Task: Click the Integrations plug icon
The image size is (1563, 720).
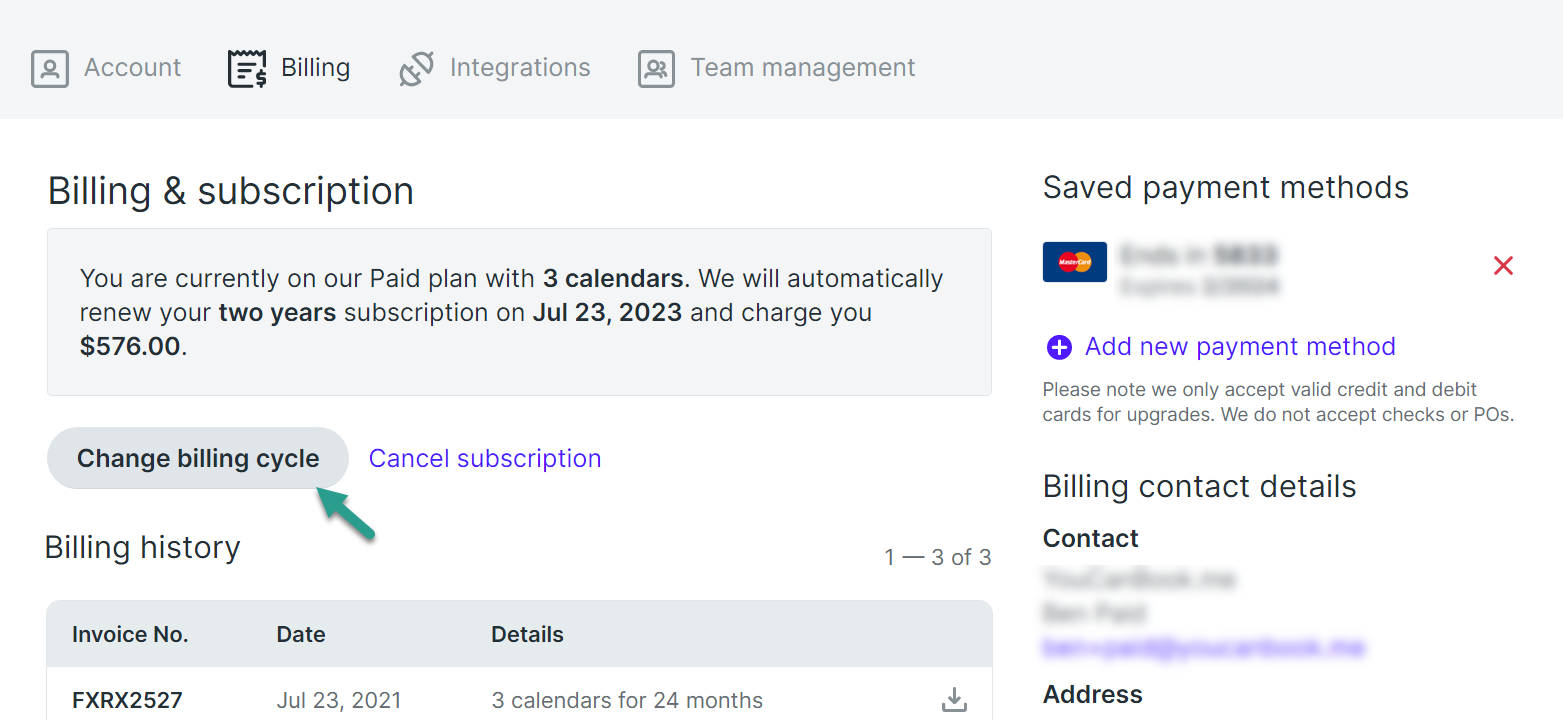Action: tap(416, 69)
